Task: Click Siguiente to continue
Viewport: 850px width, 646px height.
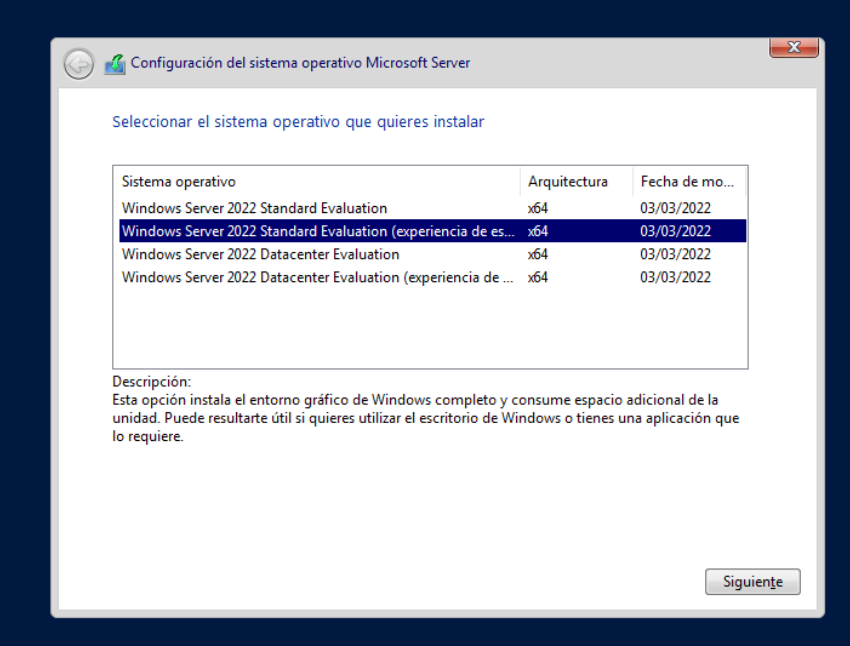Action: (x=752, y=582)
